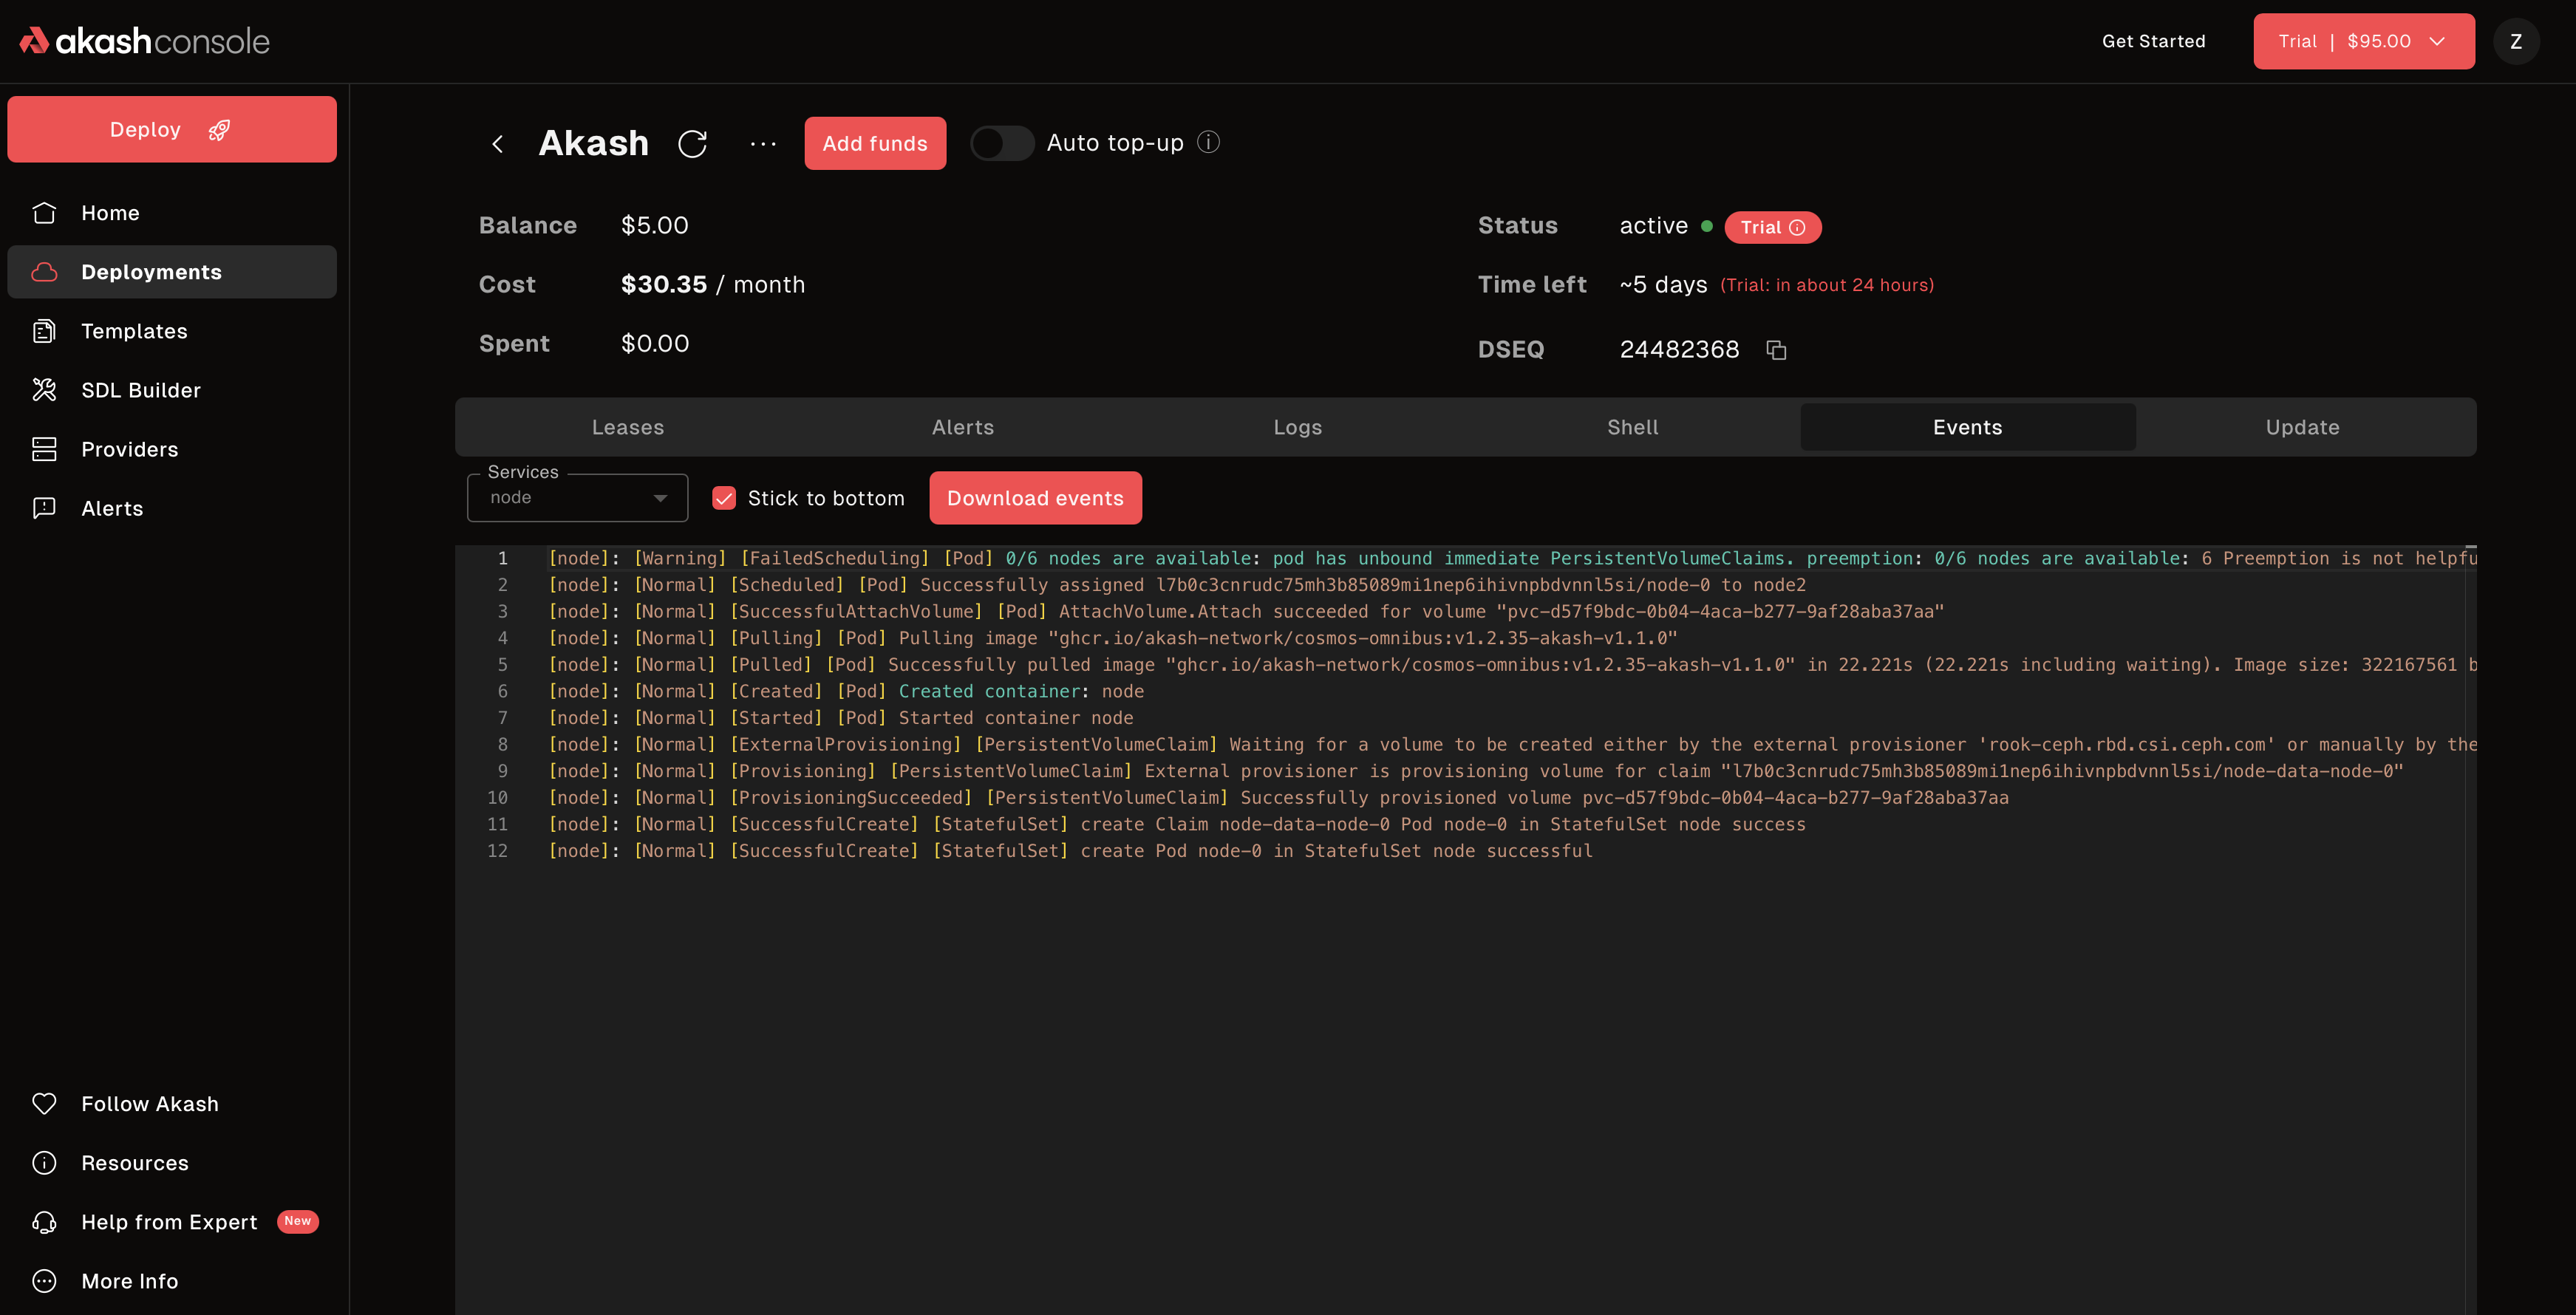Viewport: 2576px width, 1315px height.
Task: Click the refresh deployment icon next to Akash
Action: pyautogui.click(x=692, y=144)
